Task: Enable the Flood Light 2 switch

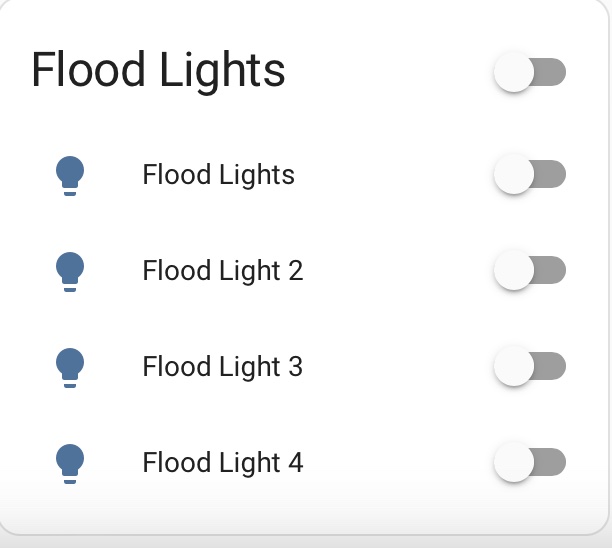Action: pyautogui.click(x=530, y=270)
